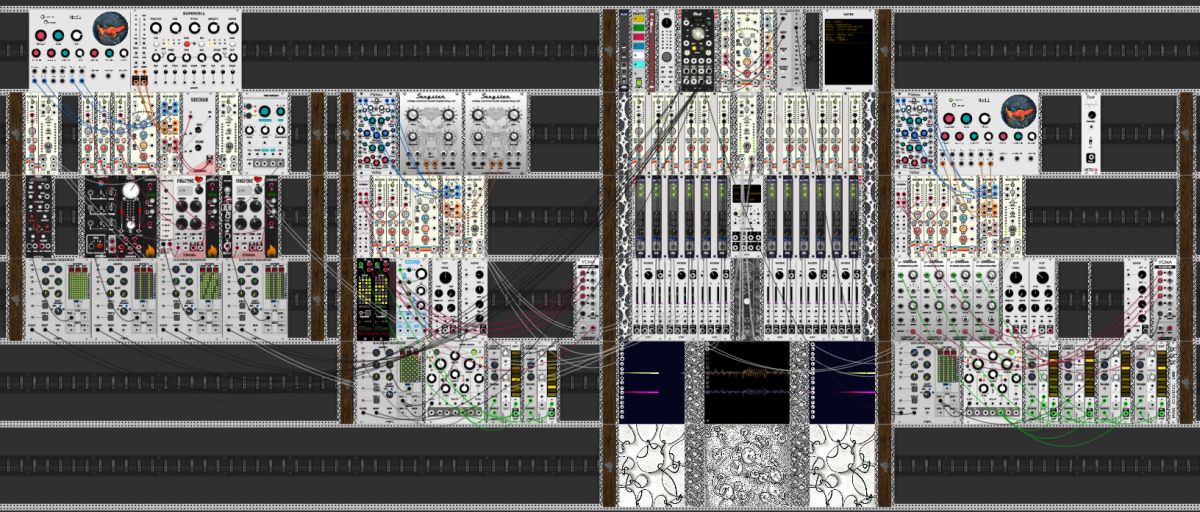Image resolution: width=1200 pixels, height=512 pixels.
Task: Adjust the knob on the narrow white module at far right
Action: [x=1091, y=115]
